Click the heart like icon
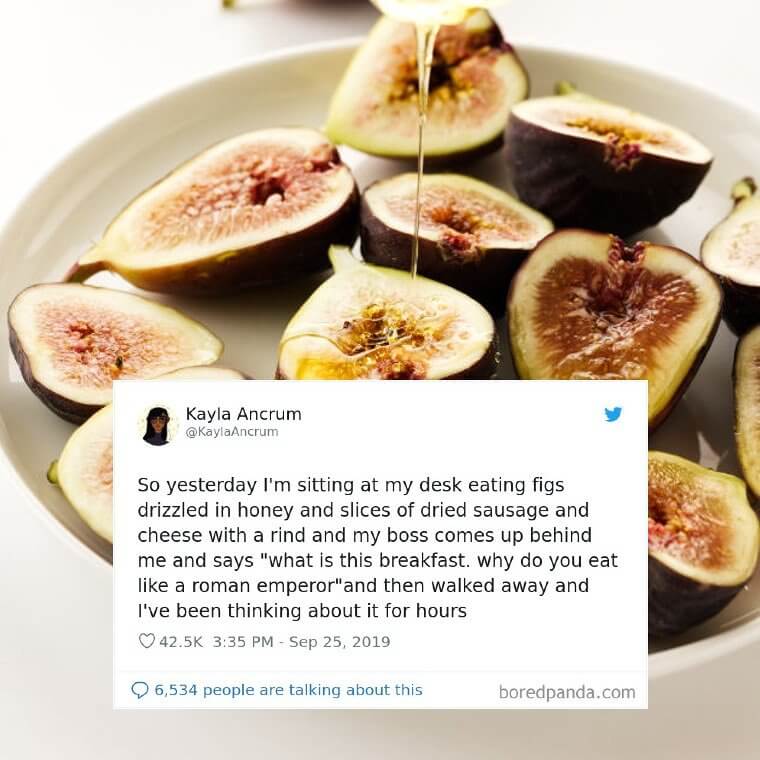This screenshot has width=760, height=760. click(x=146, y=641)
